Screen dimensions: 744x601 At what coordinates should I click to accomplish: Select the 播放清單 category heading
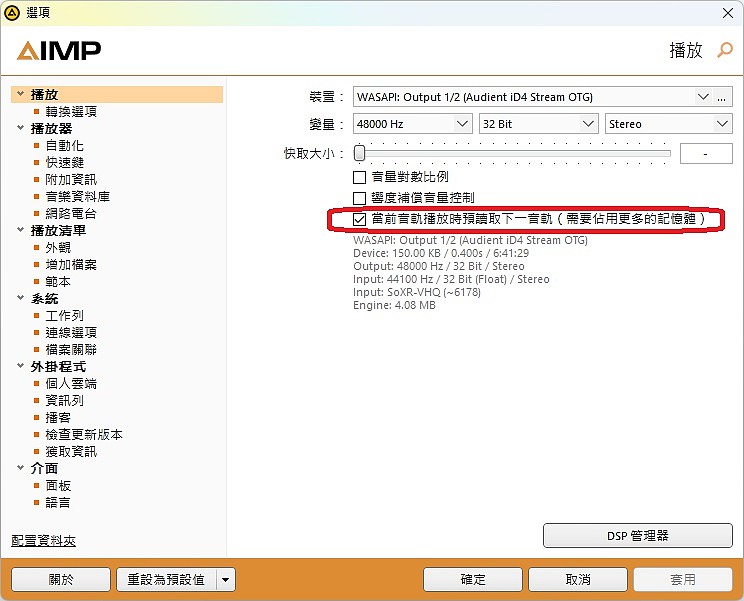pos(58,231)
